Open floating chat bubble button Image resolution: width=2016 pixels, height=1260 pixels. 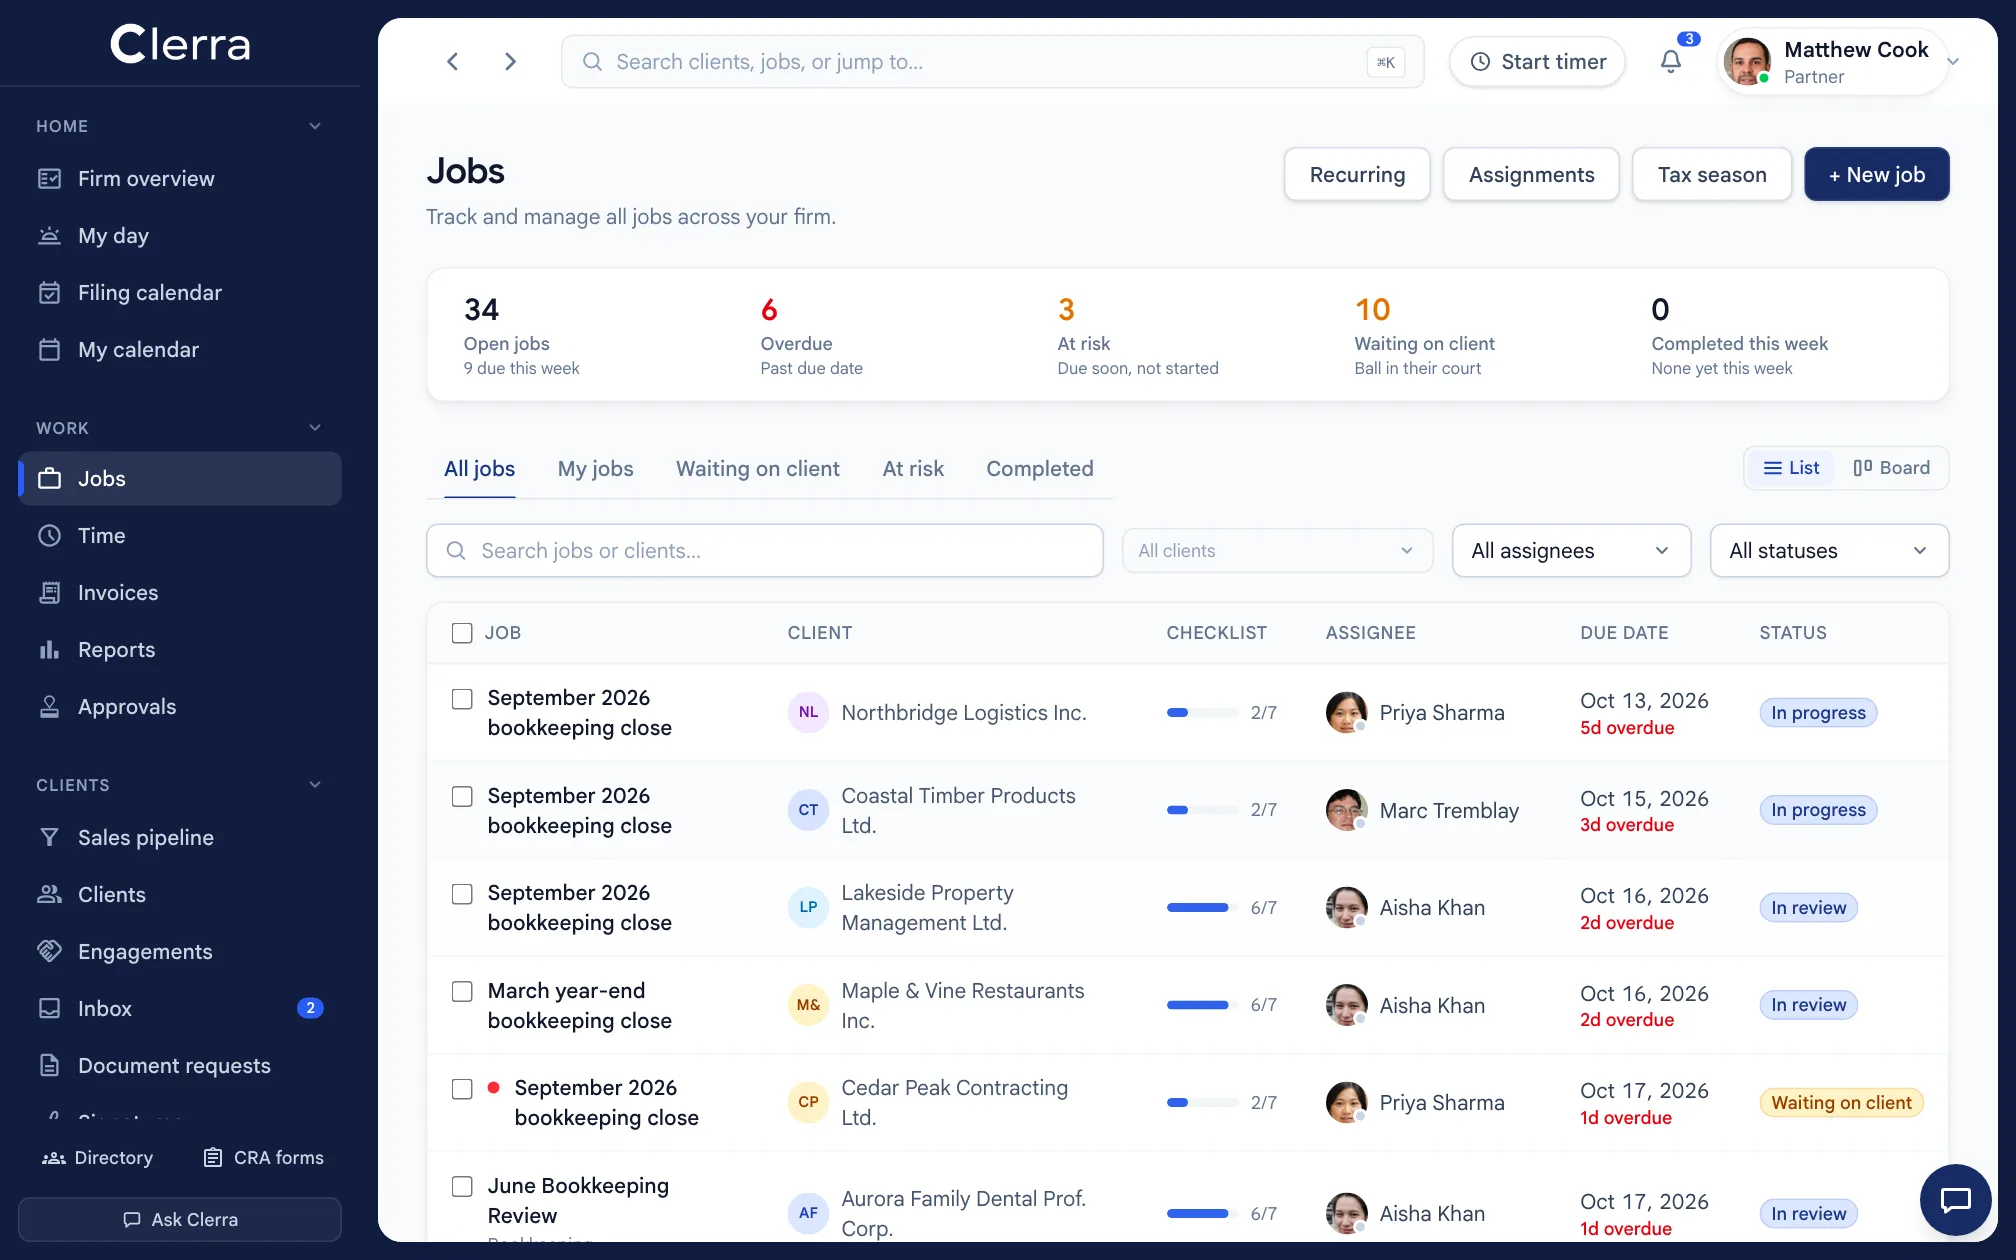[1955, 1199]
